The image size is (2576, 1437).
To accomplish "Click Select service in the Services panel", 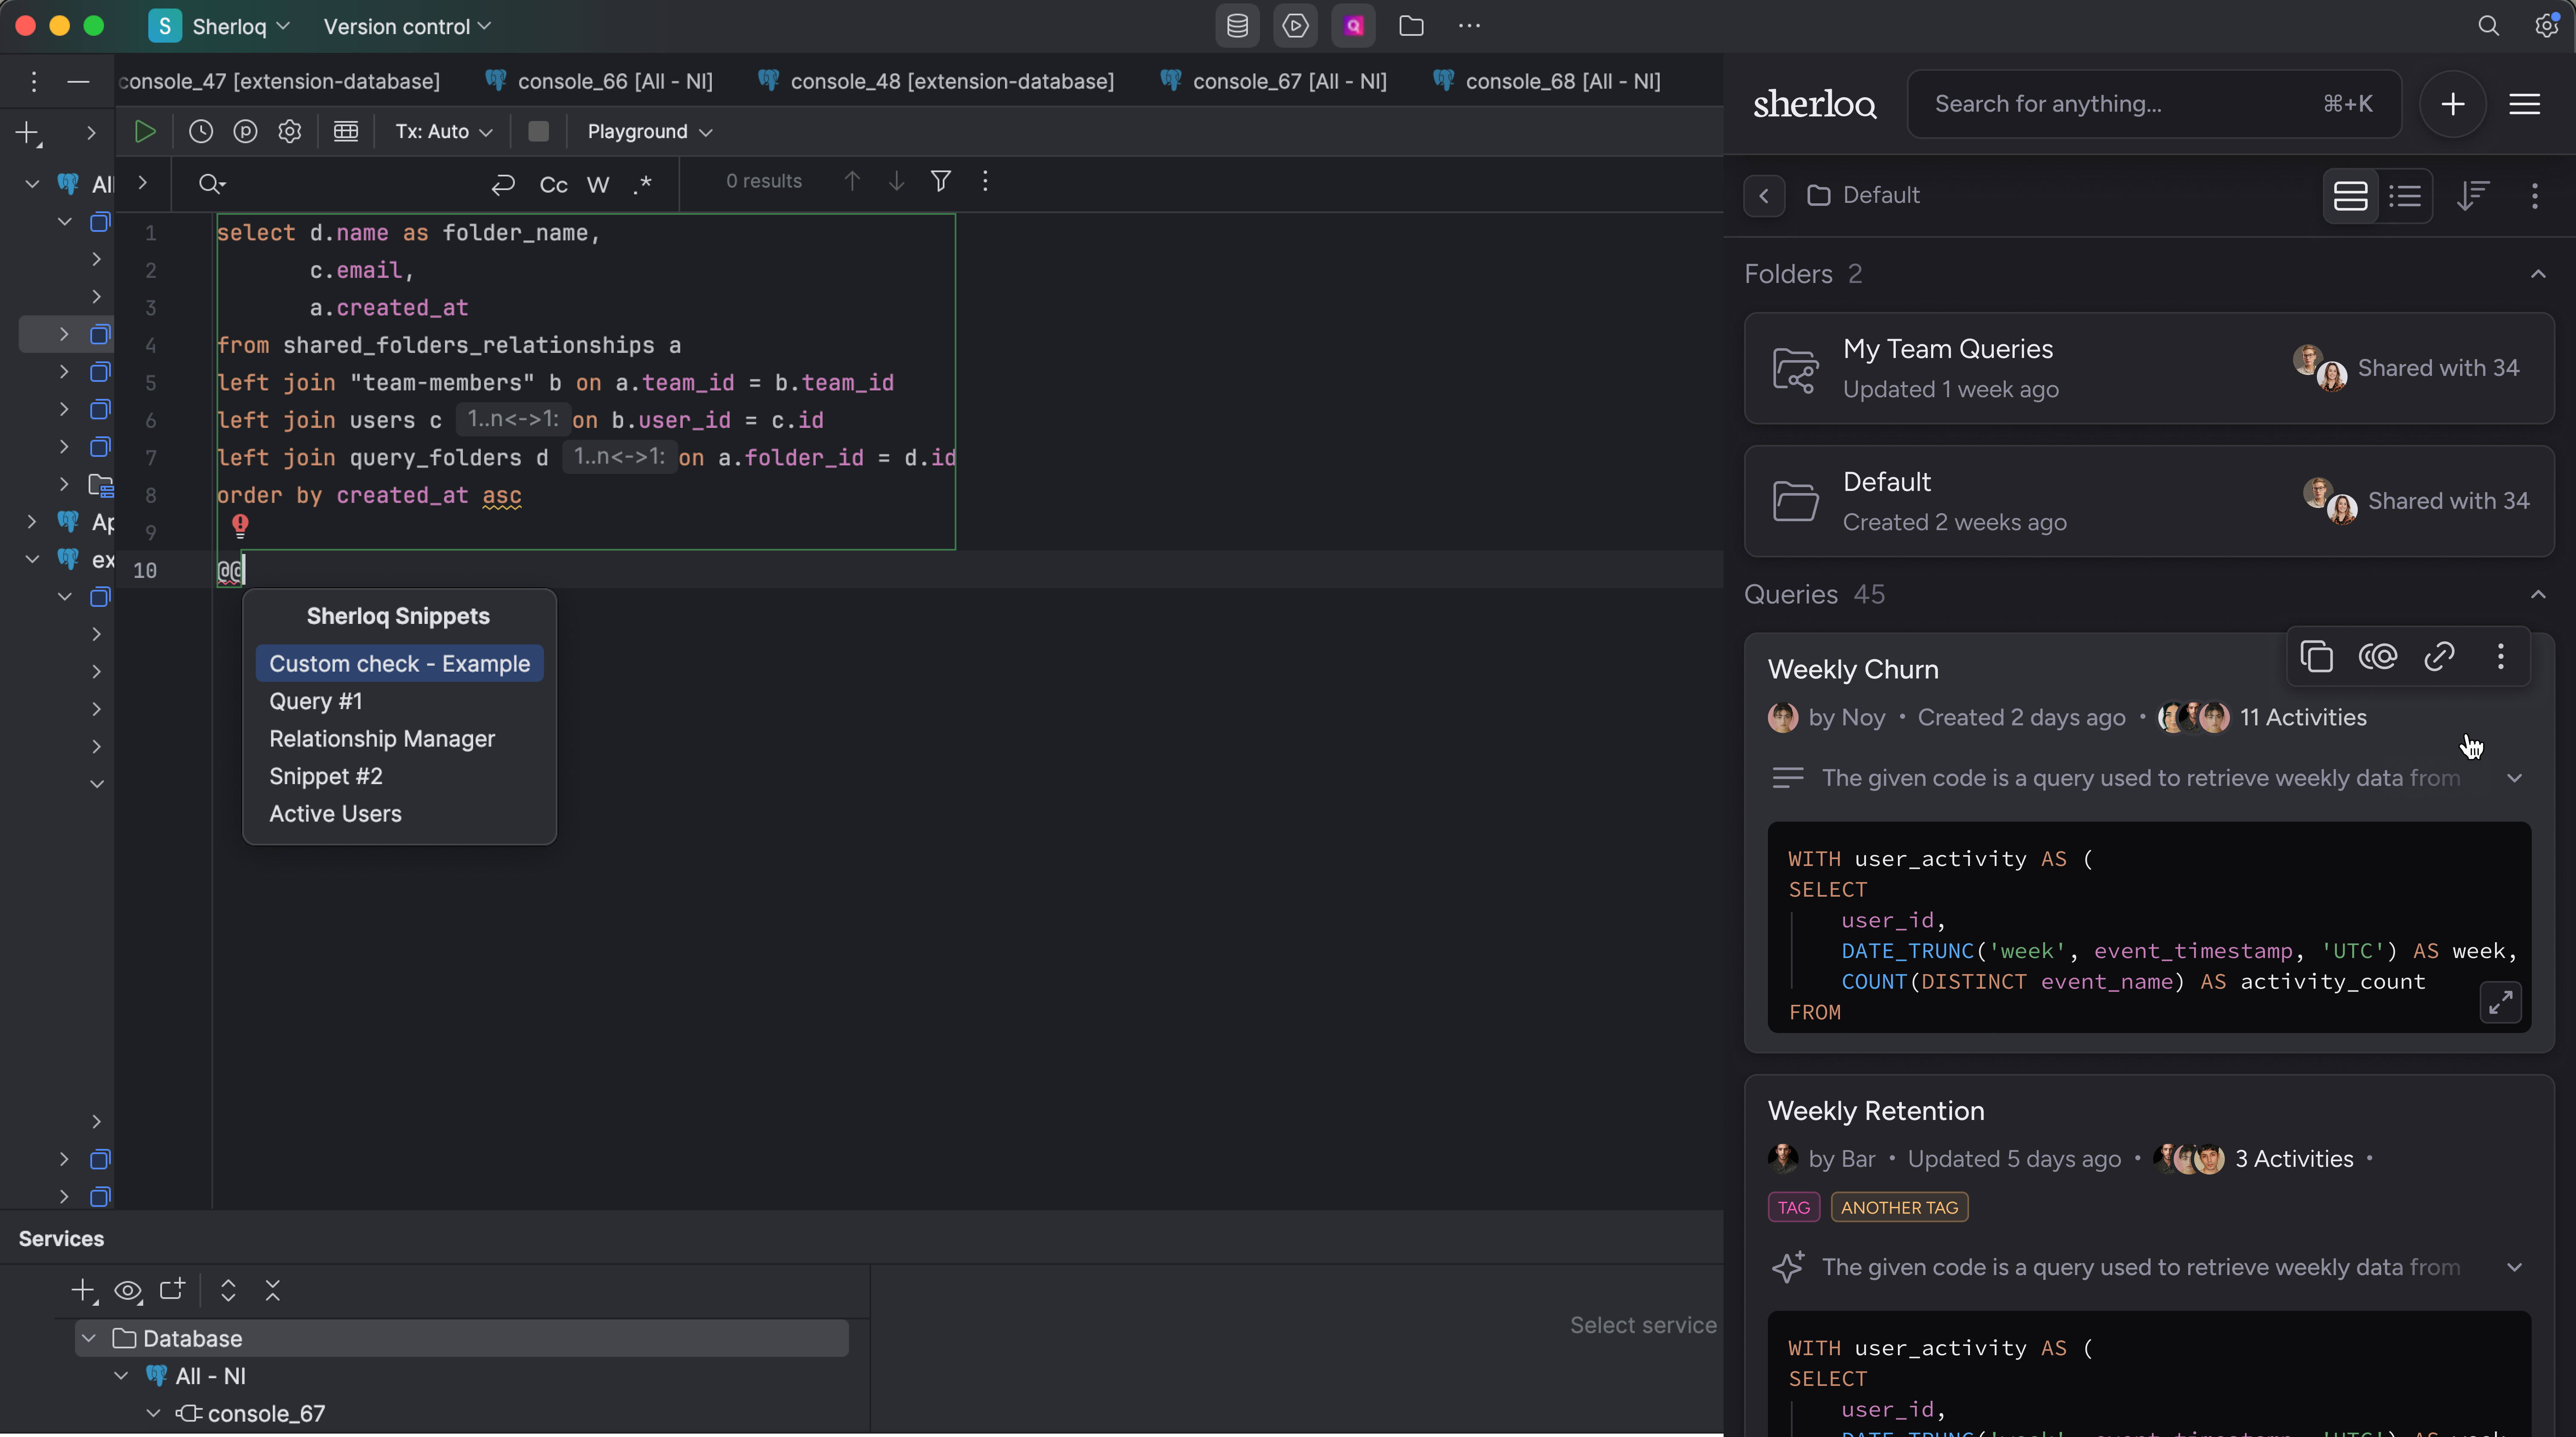I will [1643, 1324].
